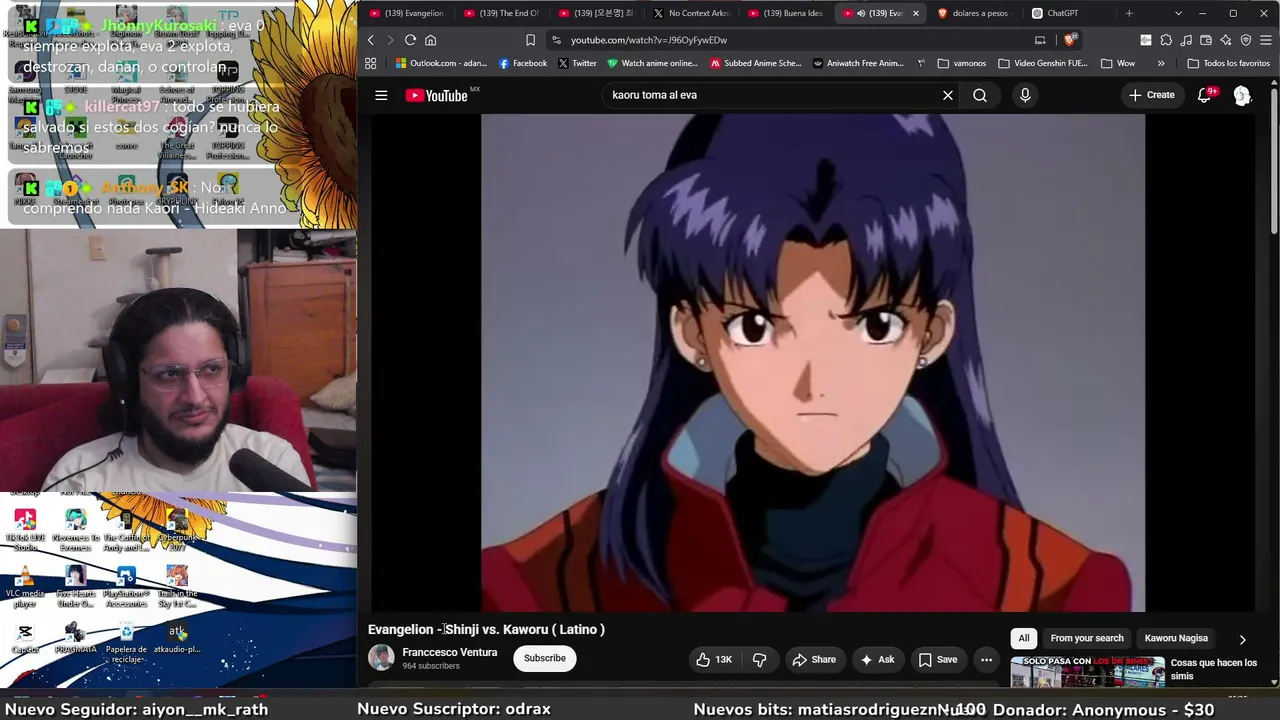The height and width of the screenshot is (720, 1280).
Task: Switch to the first Evangelion tab
Action: (407, 13)
